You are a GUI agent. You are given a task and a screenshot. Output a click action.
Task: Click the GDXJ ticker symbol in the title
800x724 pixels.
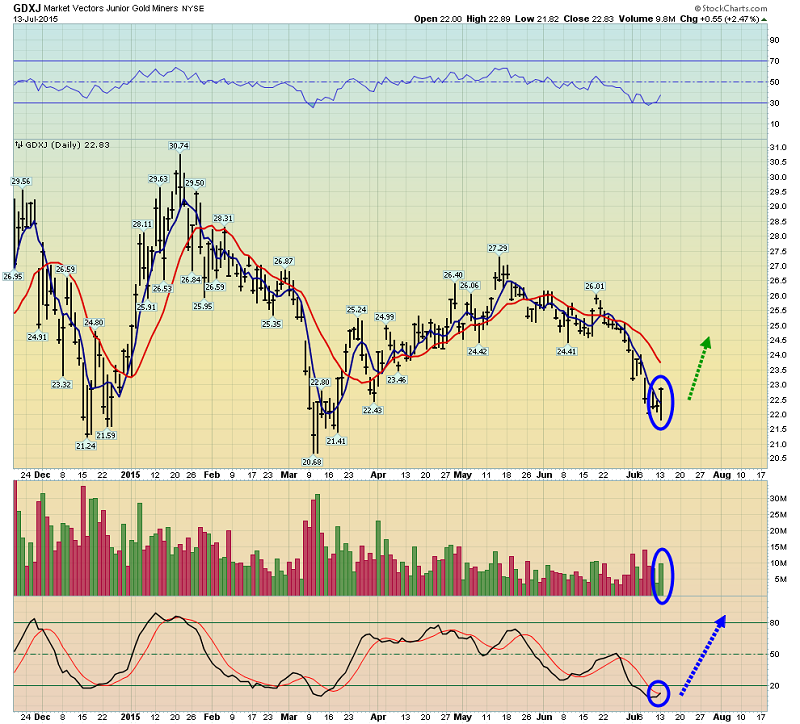(27, 8)
